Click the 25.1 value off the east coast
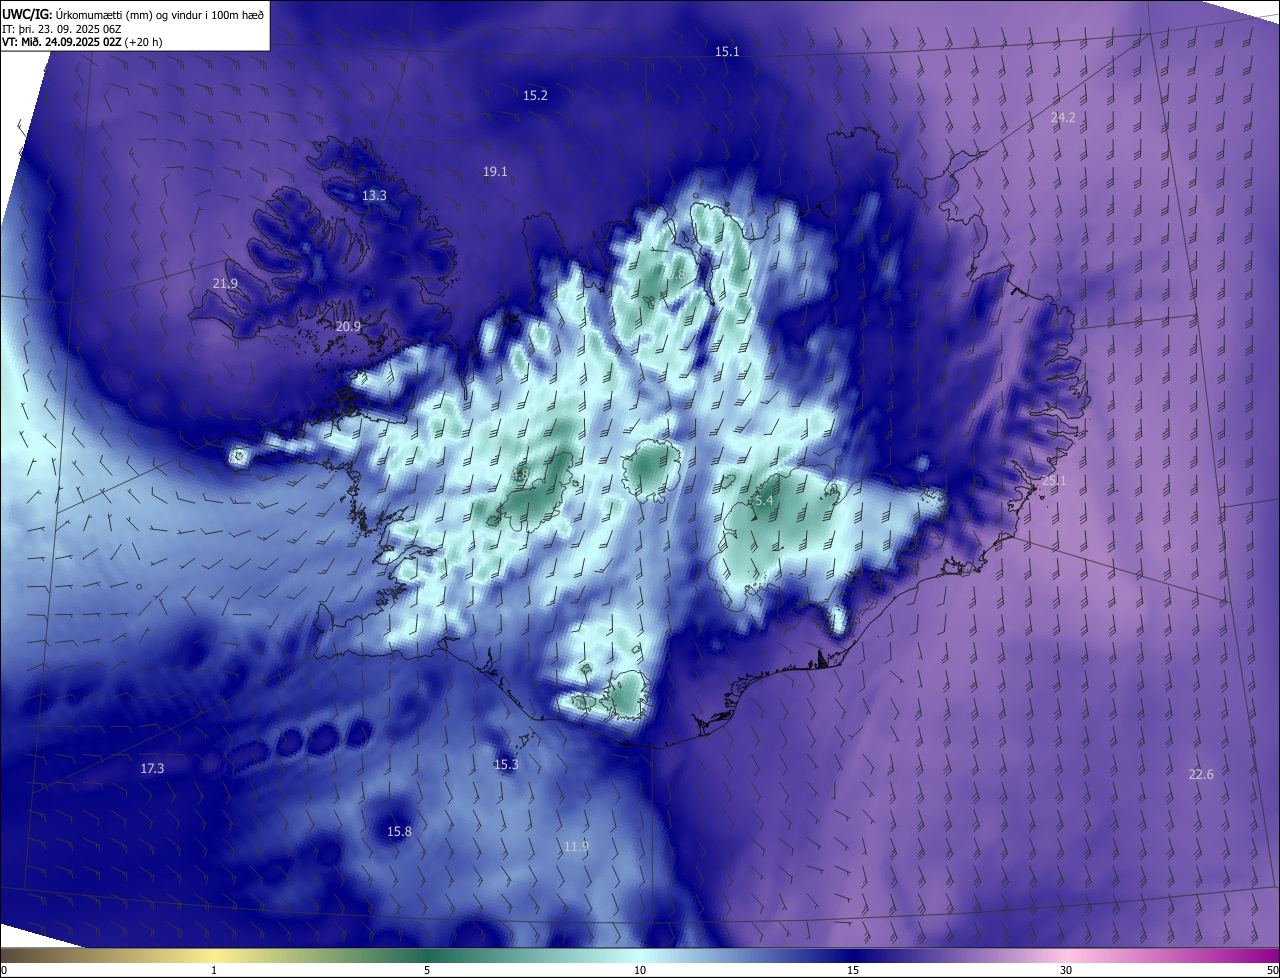Screen dimensions: 1280x978 coord(1054,480)
